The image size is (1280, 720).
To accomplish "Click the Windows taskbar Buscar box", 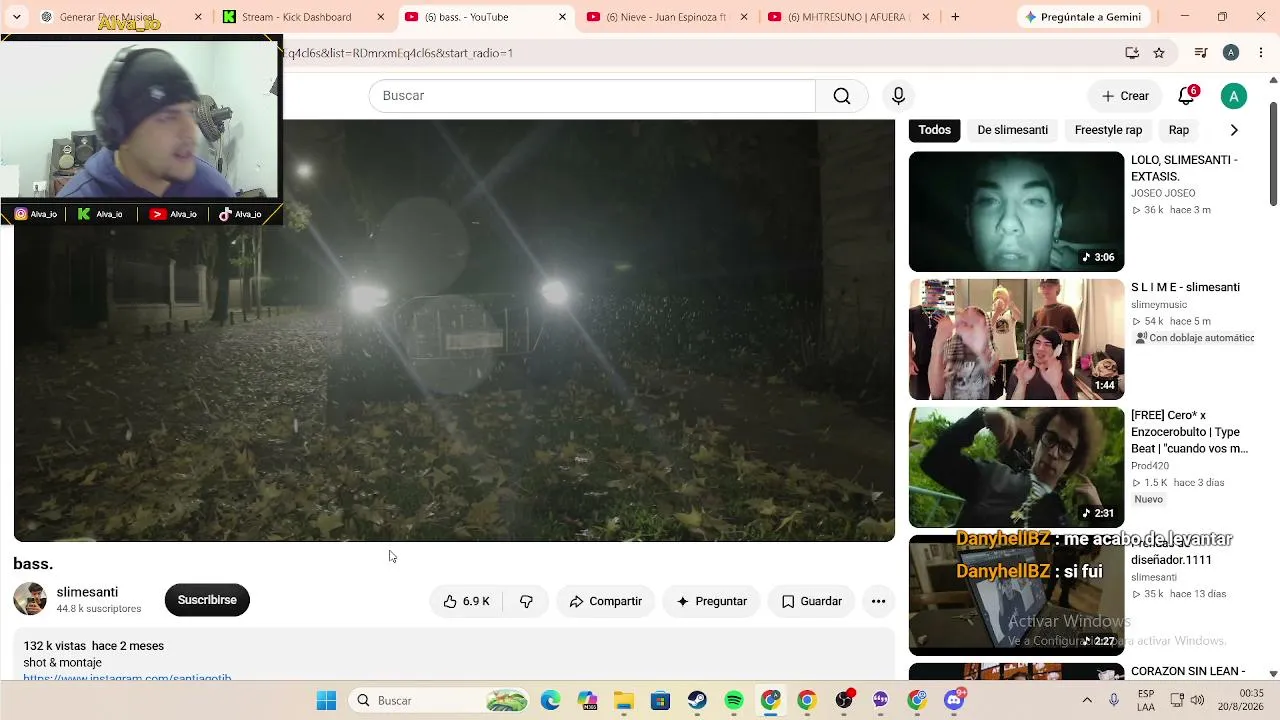I will point(440,701).
